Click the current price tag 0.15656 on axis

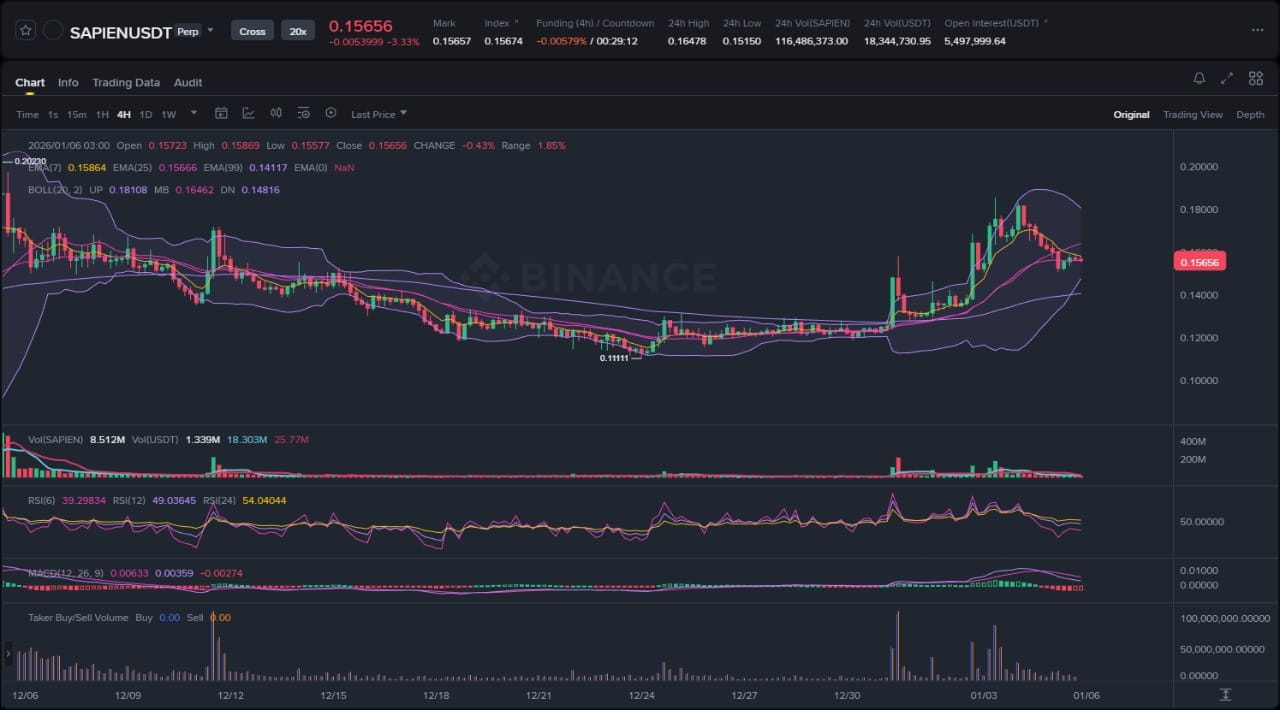point(1199,262)
